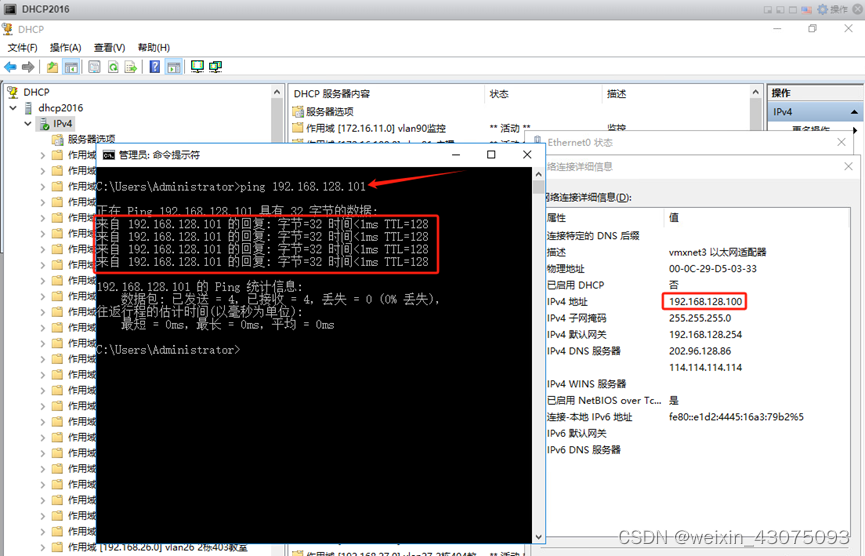Open scope [172.16.11.0] vlan90监控 in content list
This screenshot has width=865, height=556.
pos(376,128)
